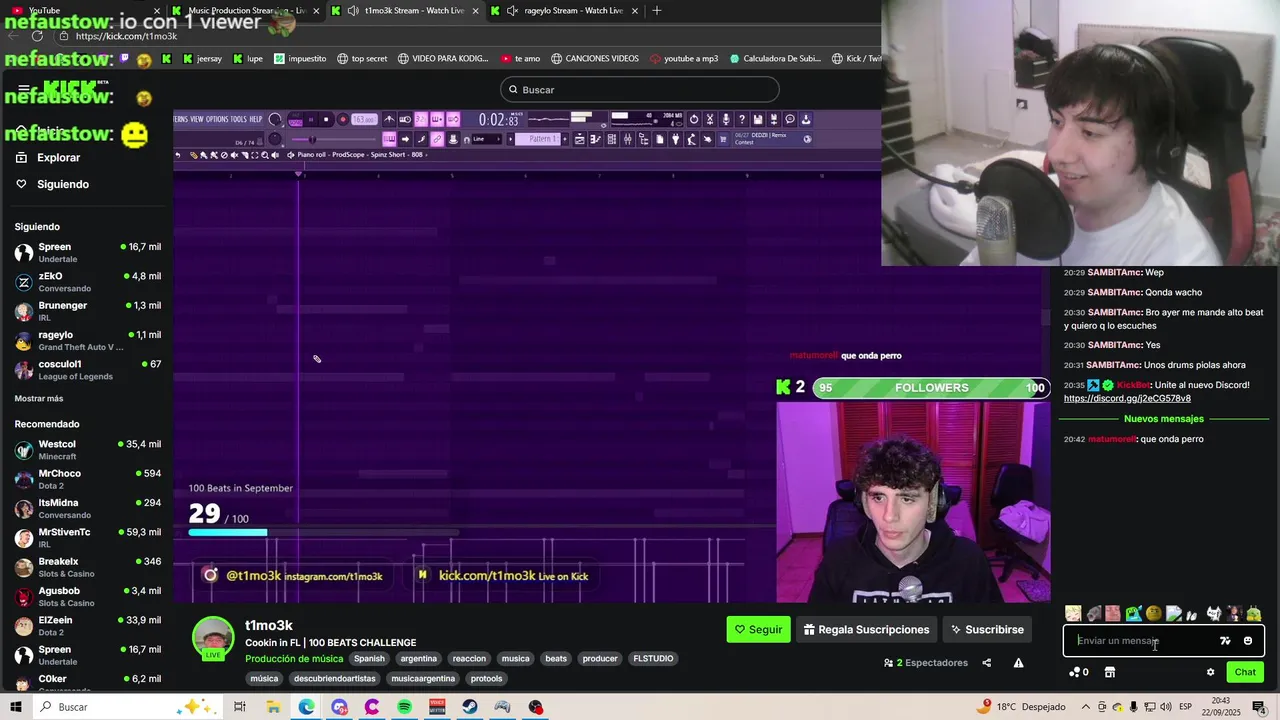Expand followed list with Mostrar más

(x=39, y=399)
